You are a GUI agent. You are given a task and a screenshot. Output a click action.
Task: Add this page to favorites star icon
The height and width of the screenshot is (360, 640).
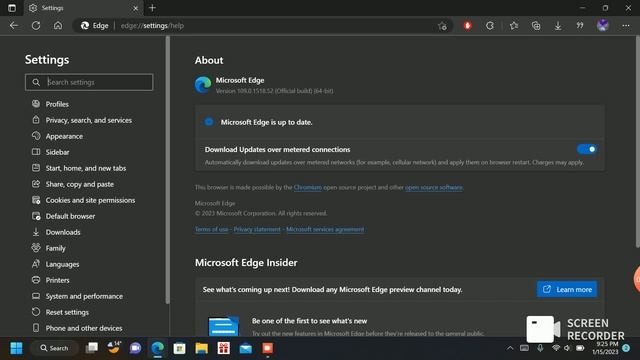(442, 26)
